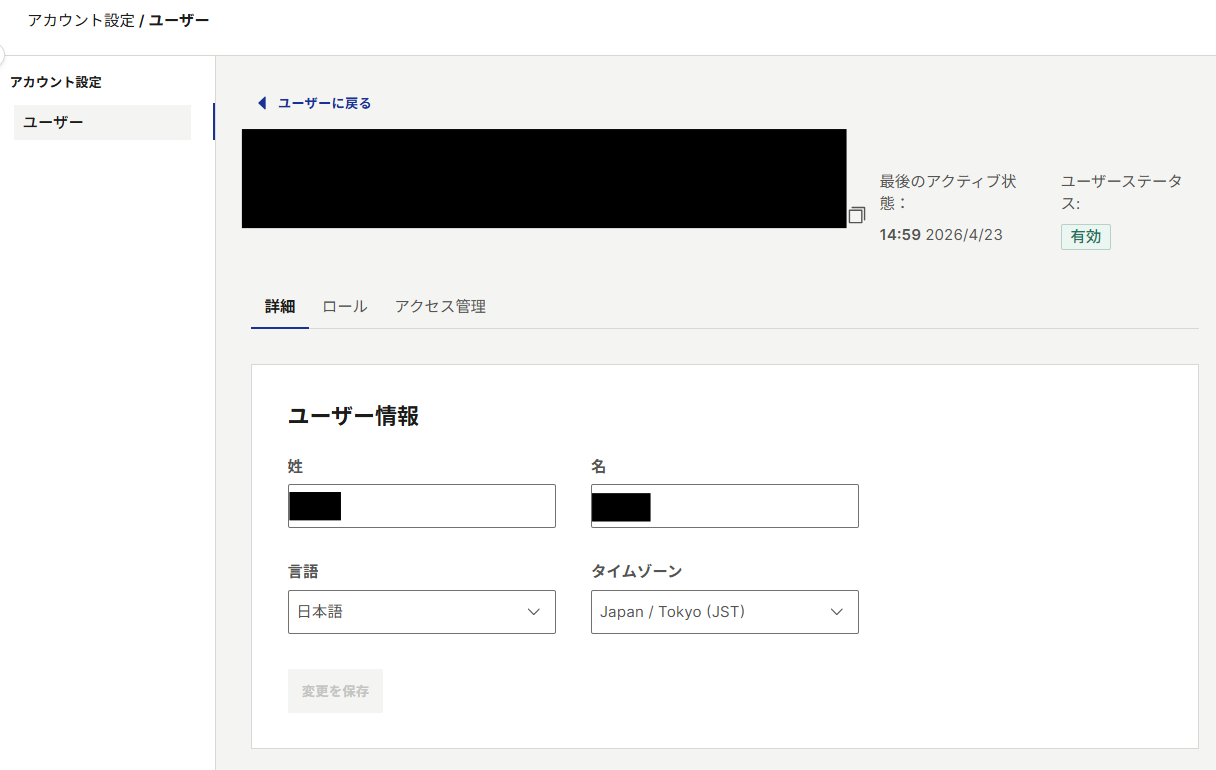Open the 言語 dropdown showing 日本語
Image resolution: width=1216 pixels, height=770 pixels.
point(422,612)
